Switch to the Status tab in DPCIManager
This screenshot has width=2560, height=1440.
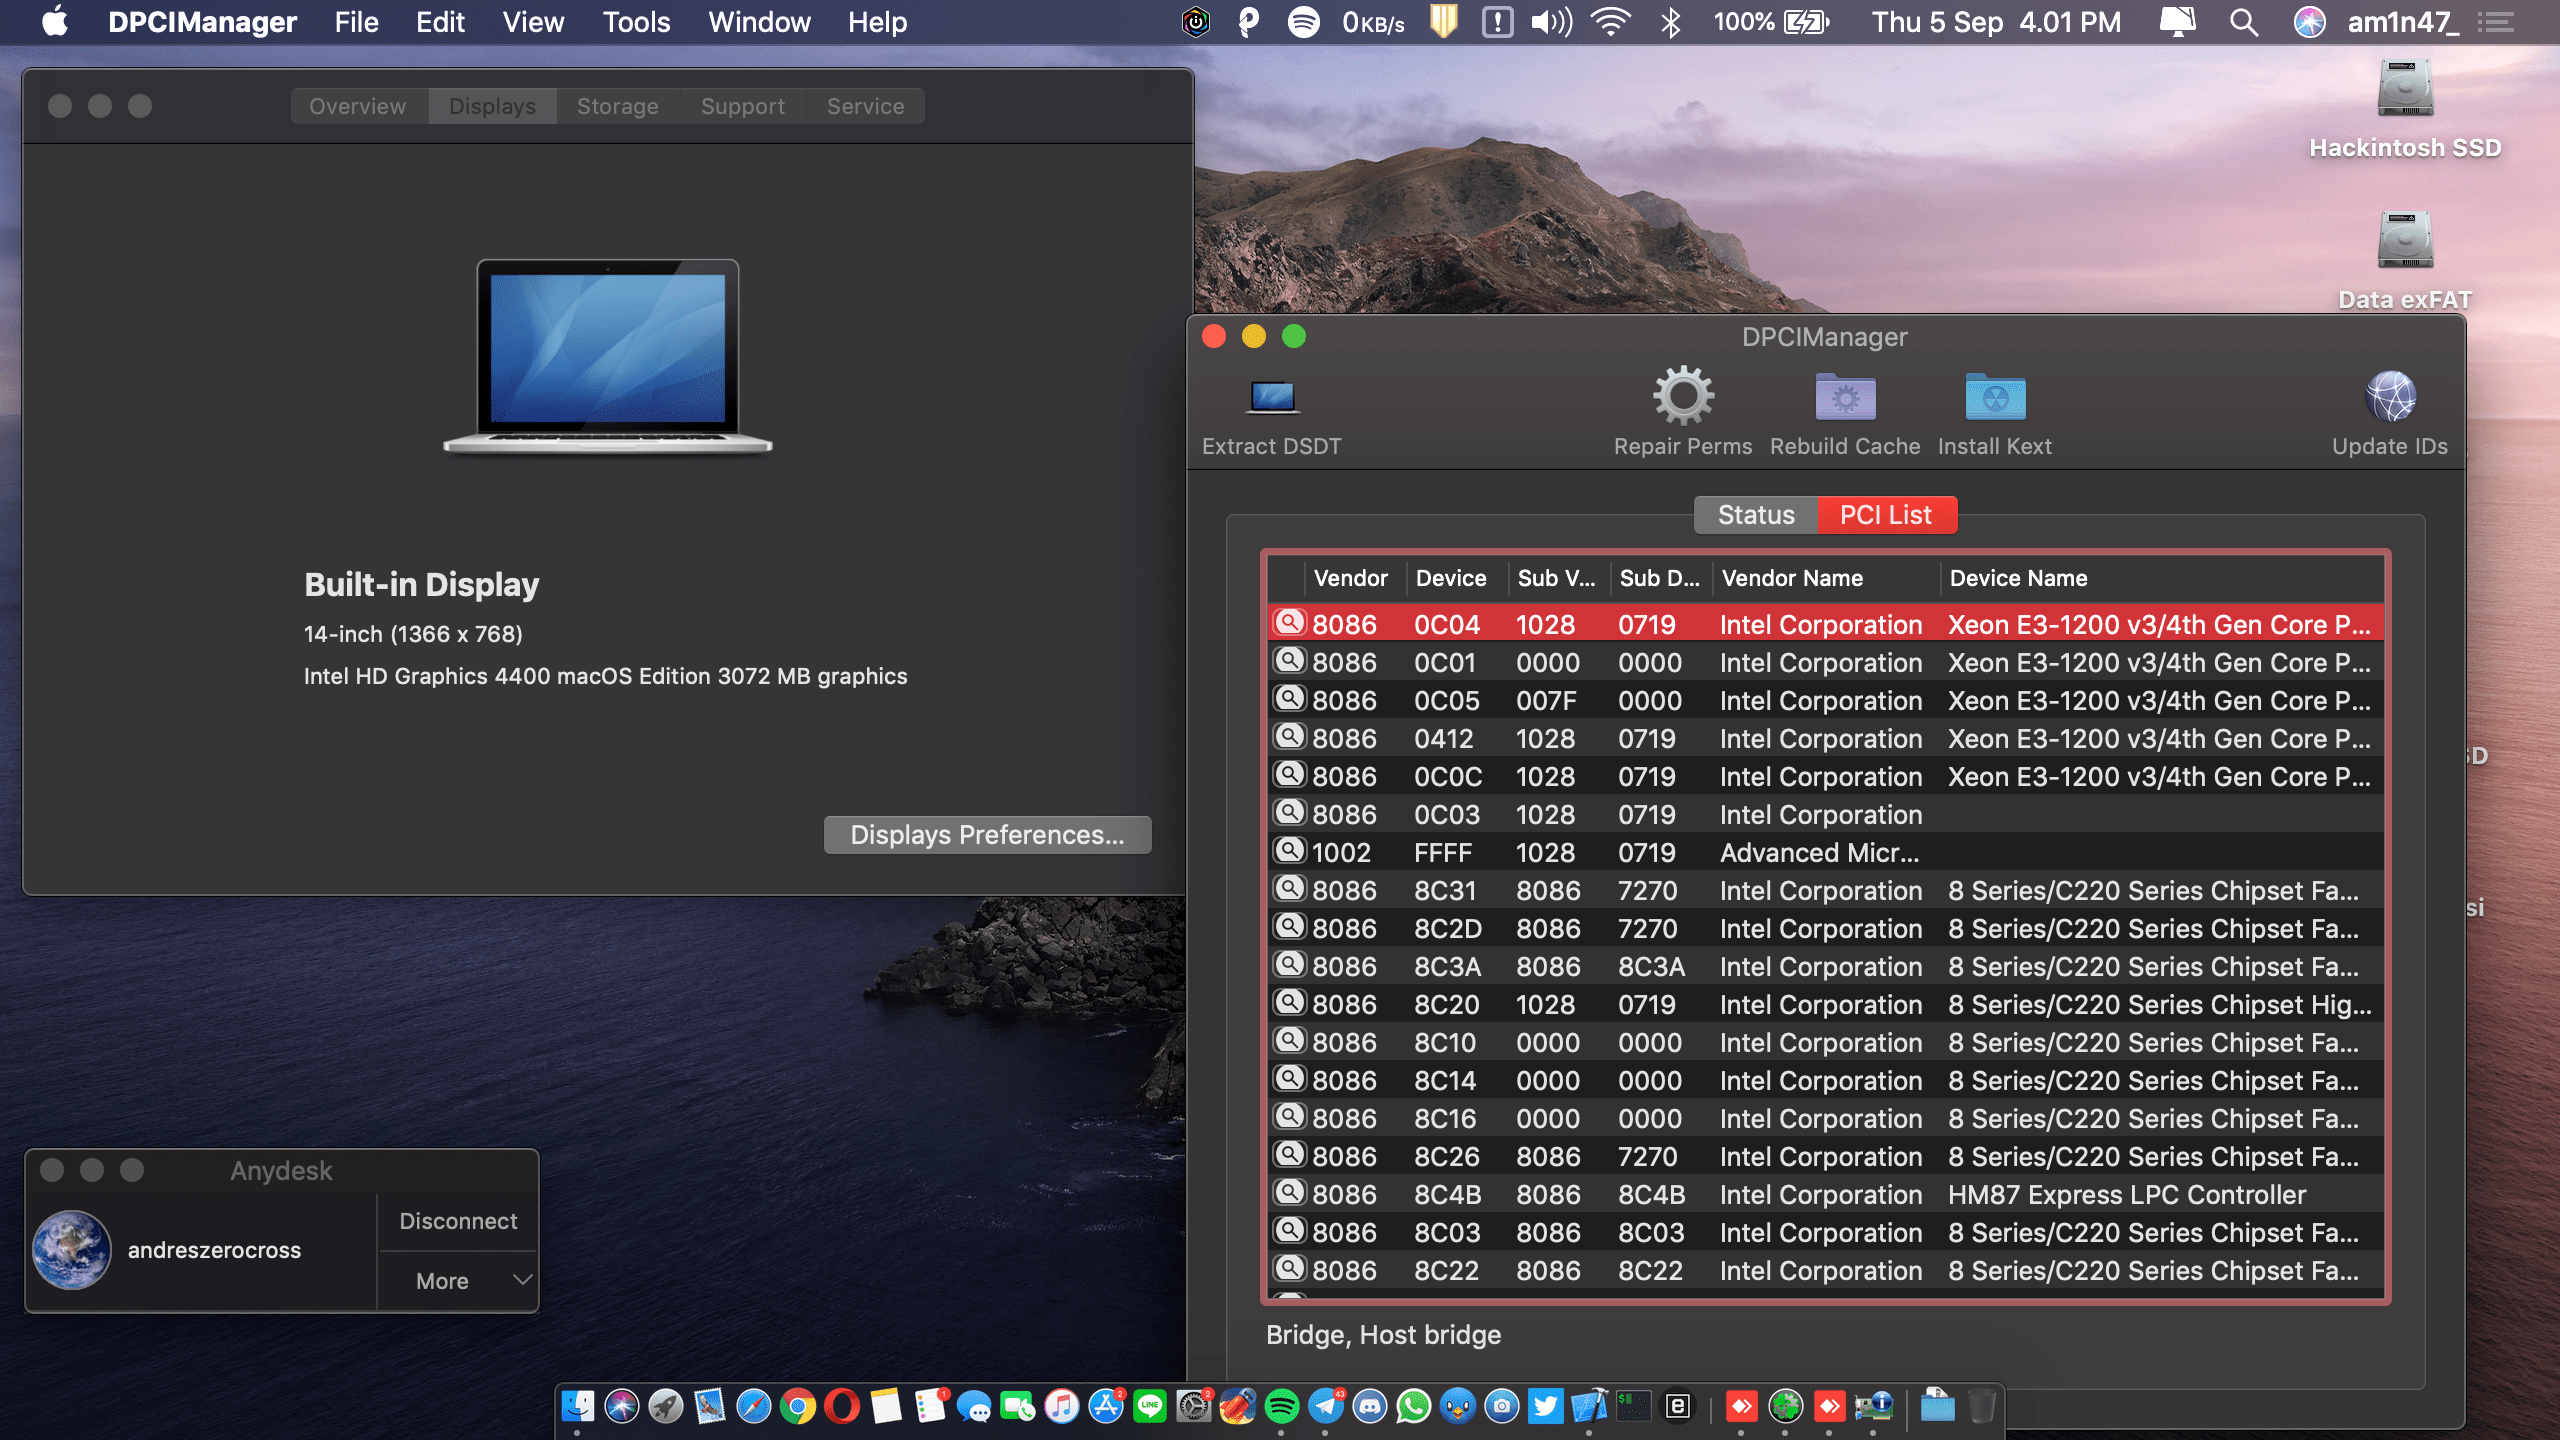1756,515
